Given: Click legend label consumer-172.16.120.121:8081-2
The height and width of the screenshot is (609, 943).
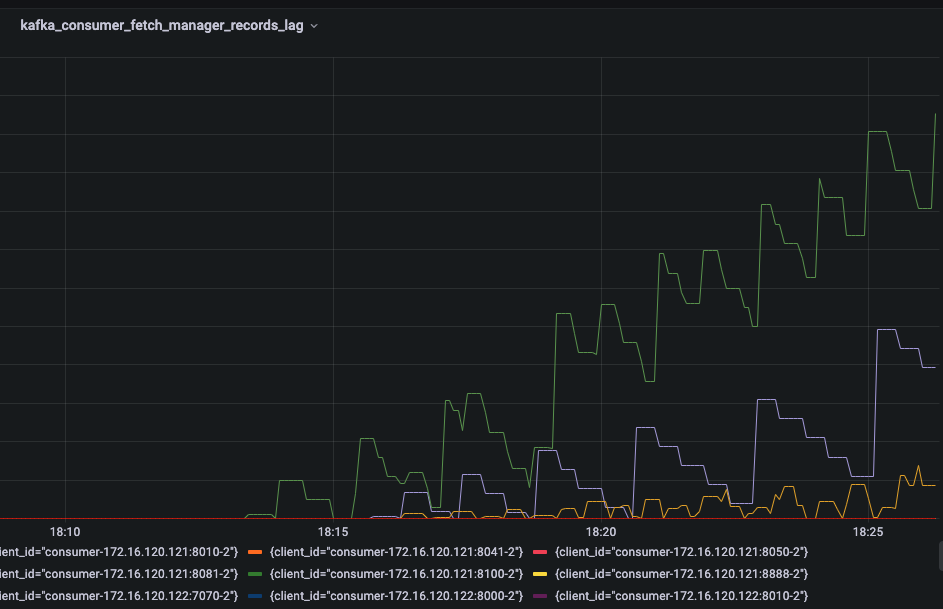Looking at the screenshot, I should tap(118, 574).
